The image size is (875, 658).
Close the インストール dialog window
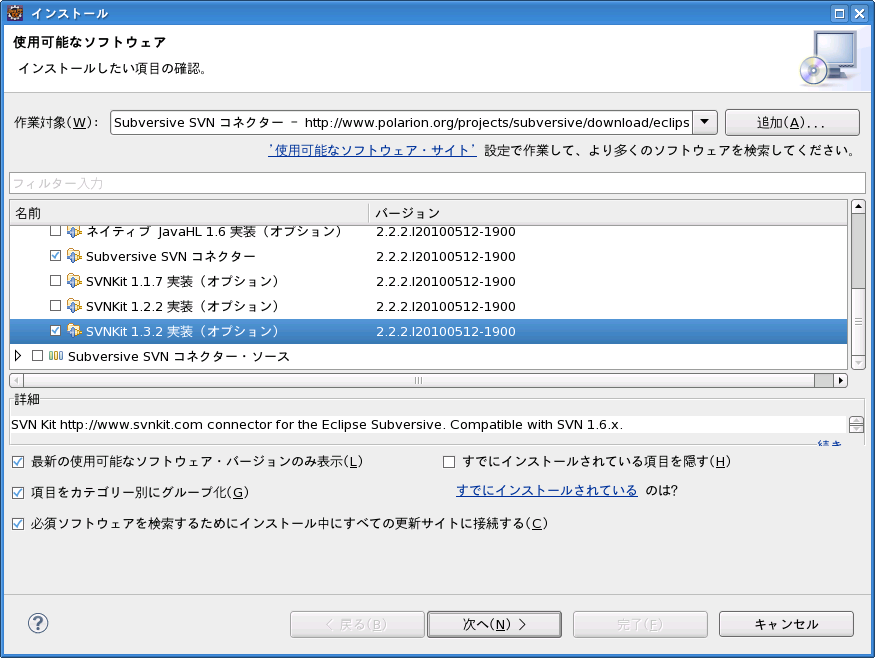click(x=859, y=13)
